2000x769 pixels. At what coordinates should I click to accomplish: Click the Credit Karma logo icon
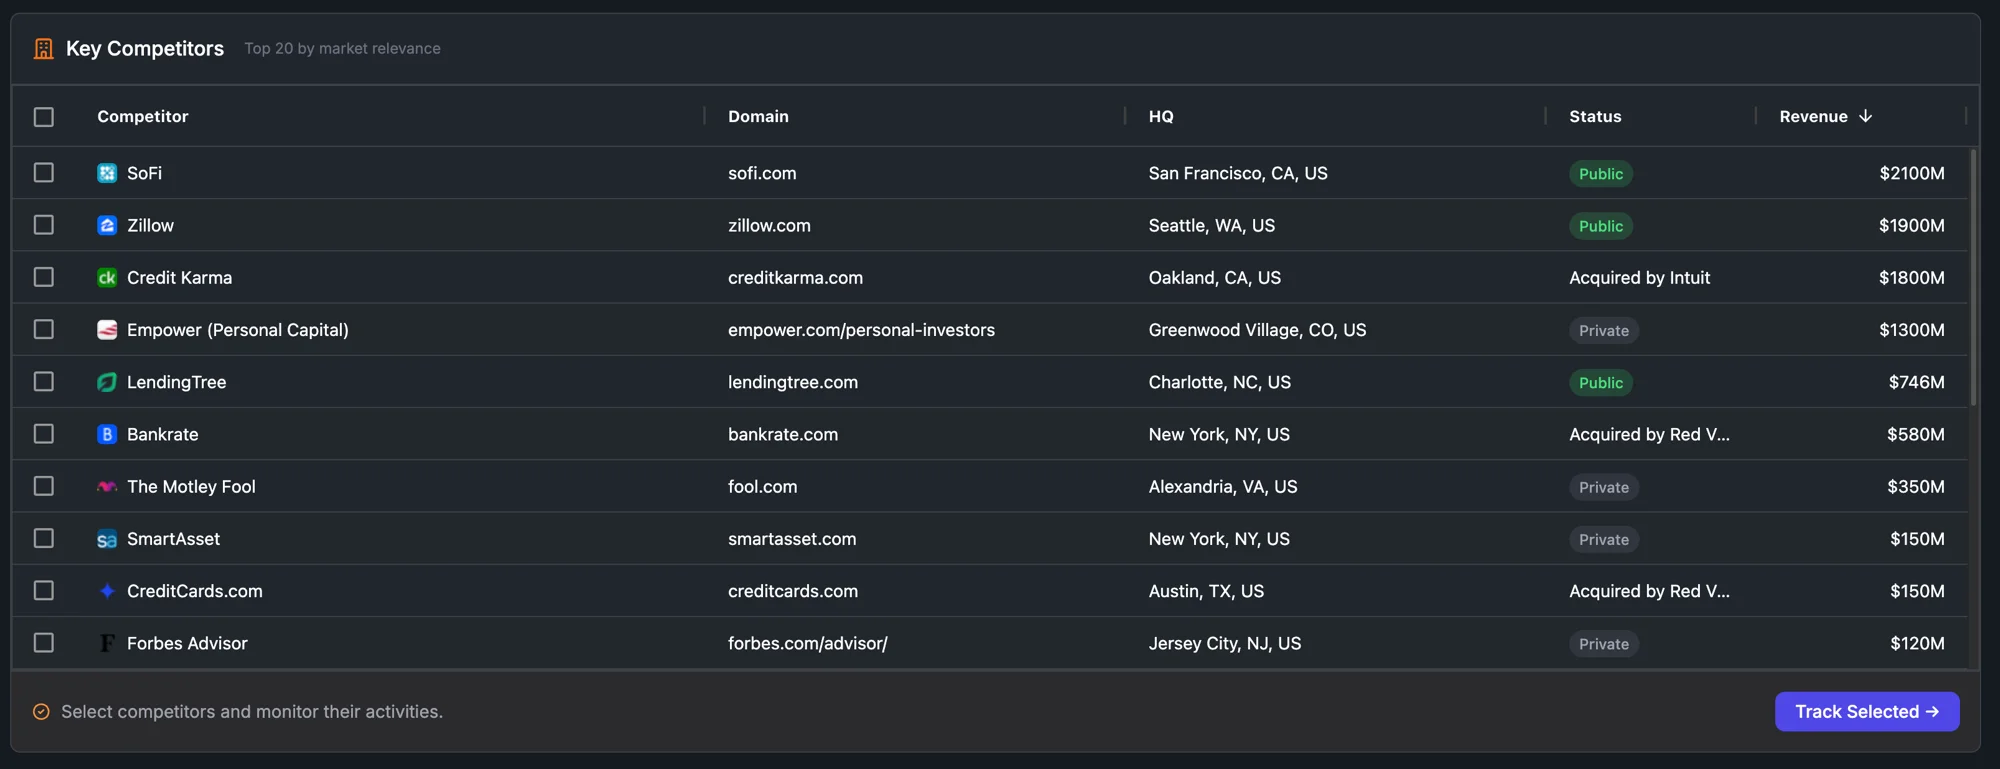107,278
